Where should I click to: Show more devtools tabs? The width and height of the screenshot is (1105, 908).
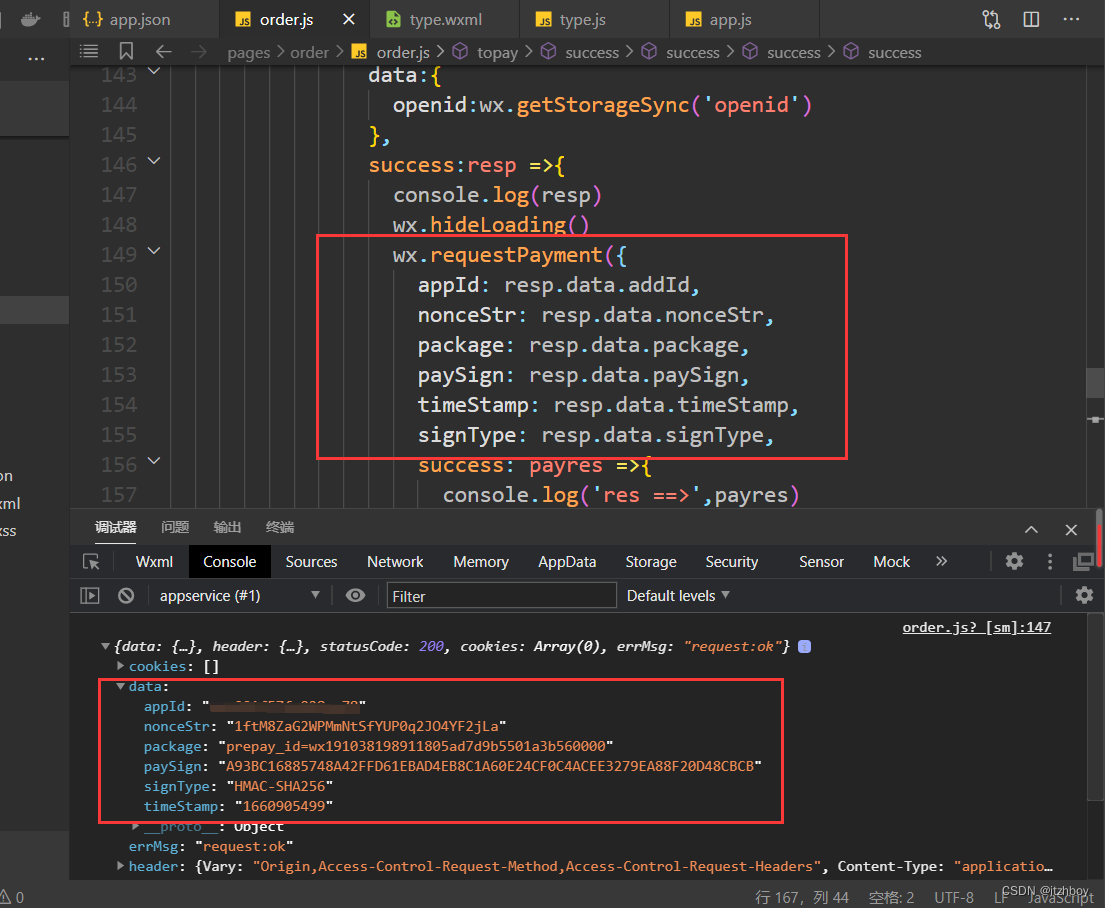[x=942, y=561]
